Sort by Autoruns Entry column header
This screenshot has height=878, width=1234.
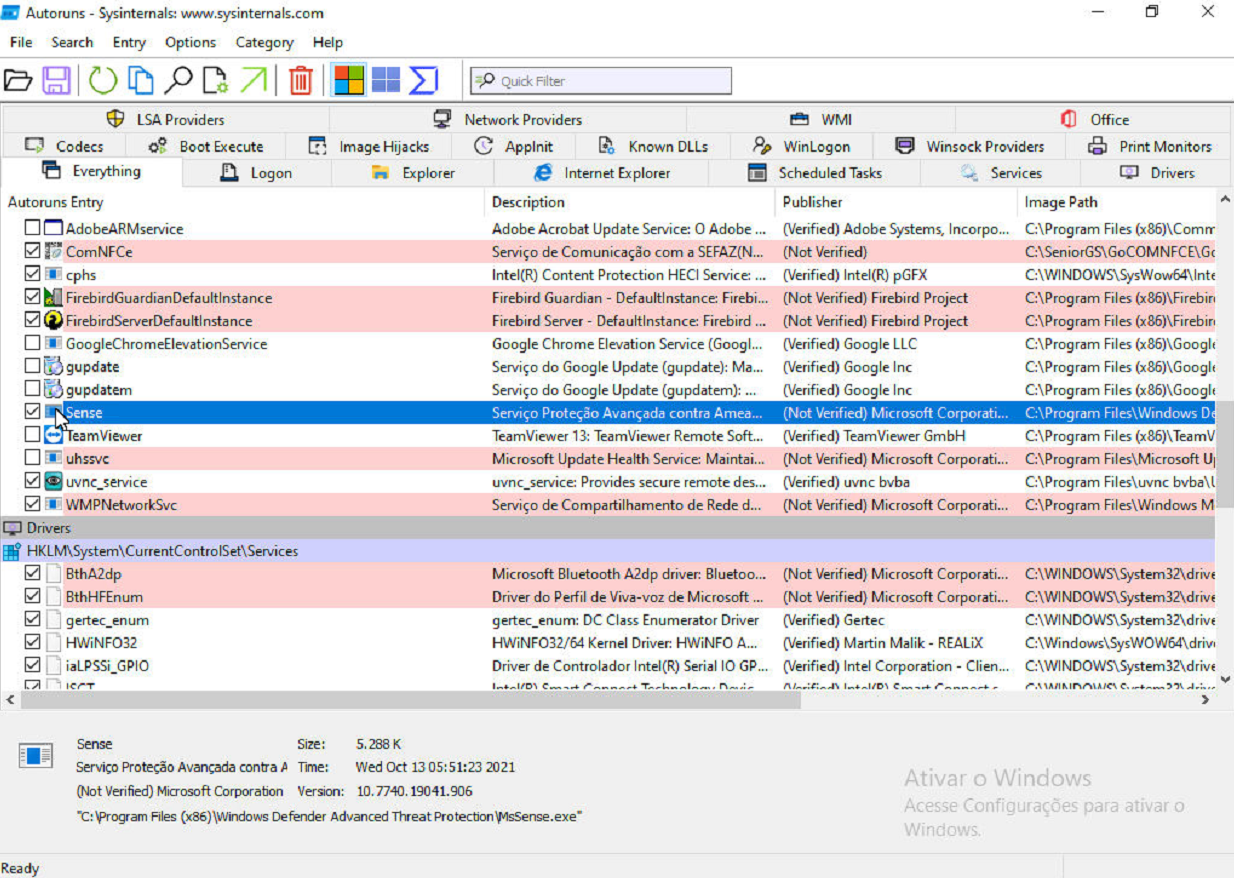coord(243,202)
